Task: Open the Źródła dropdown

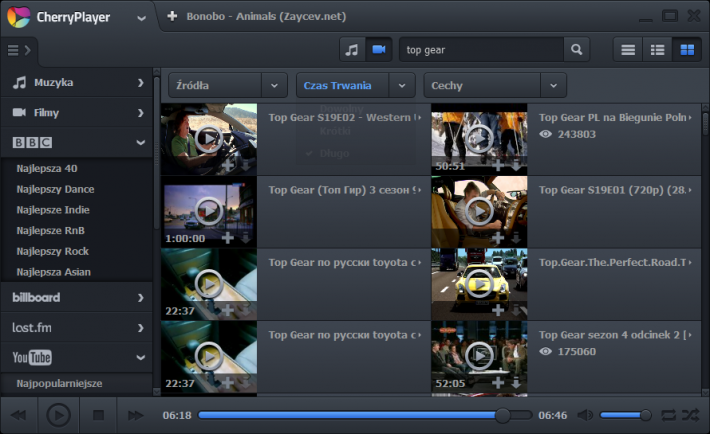Action: 228,85
